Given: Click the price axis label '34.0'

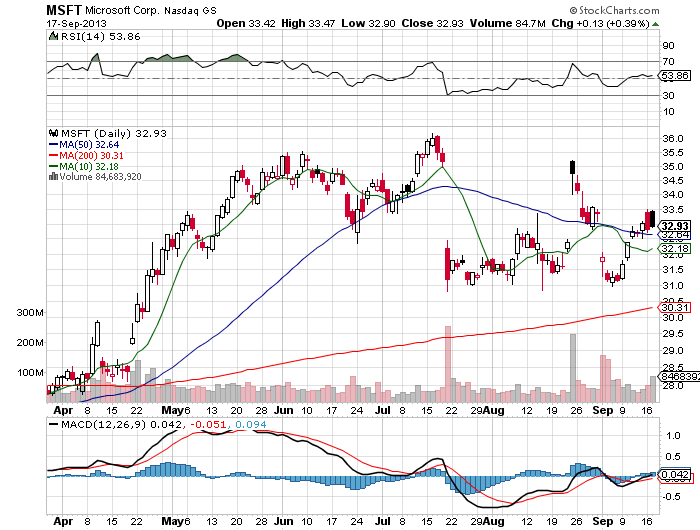Looking at the screenshot, I should [672, 195].
